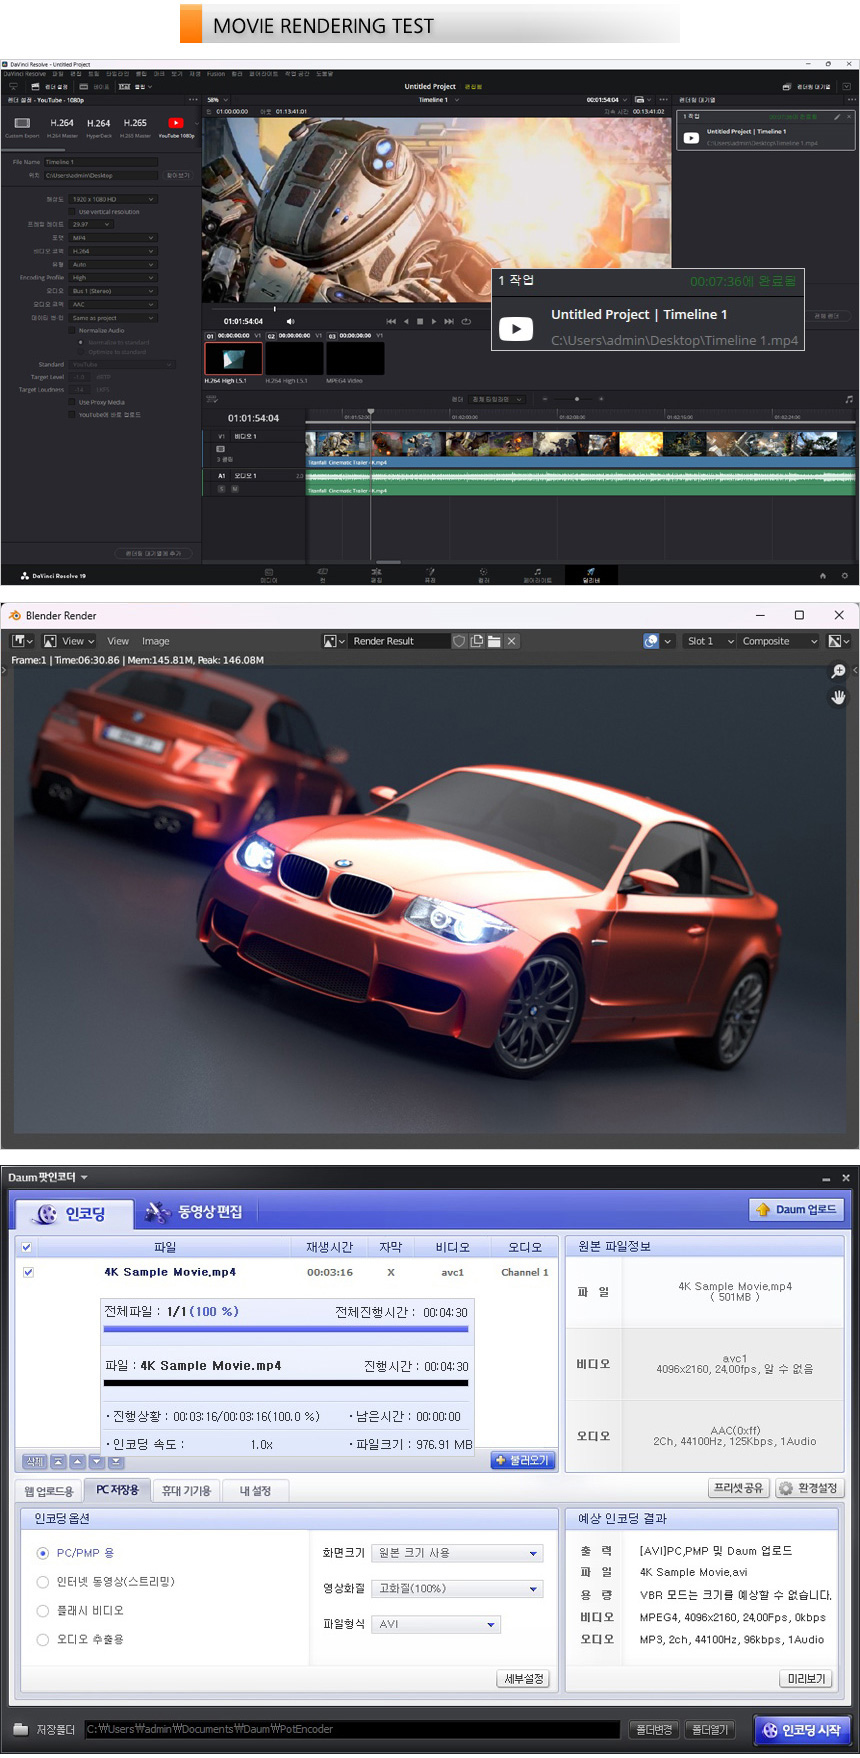The width and height of the screenshot is (860, 1758).
Task: Click the 동영상편집 video edit icon
Action: tap(157, 1212)
